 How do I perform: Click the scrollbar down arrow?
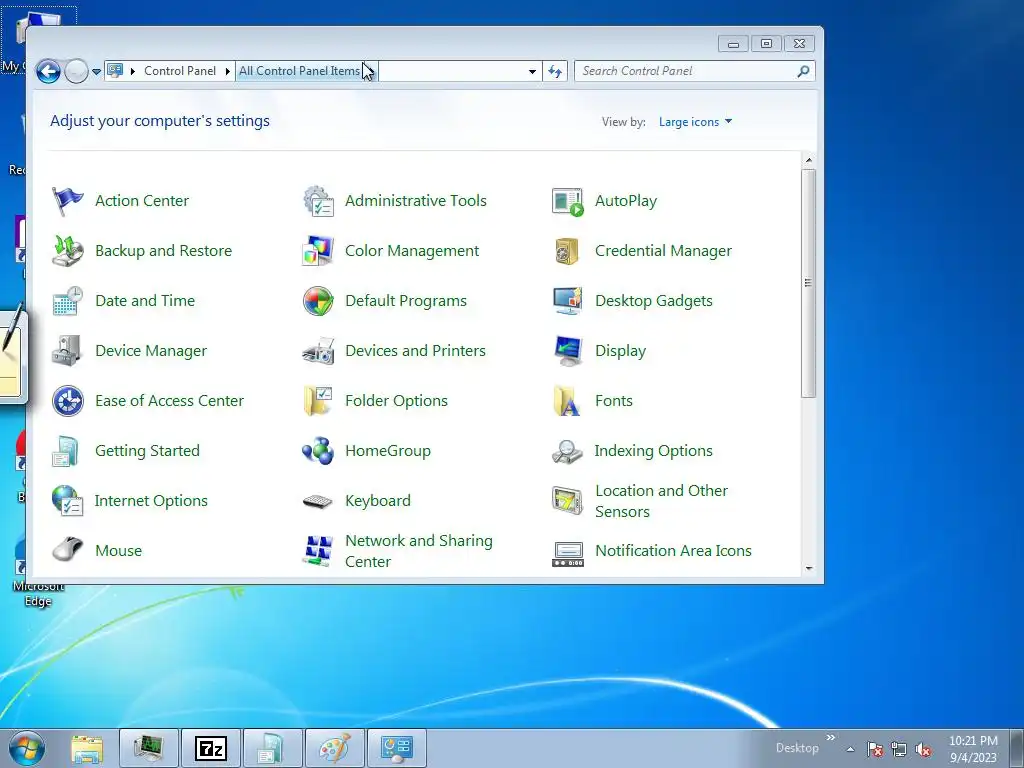click(808, 569)
